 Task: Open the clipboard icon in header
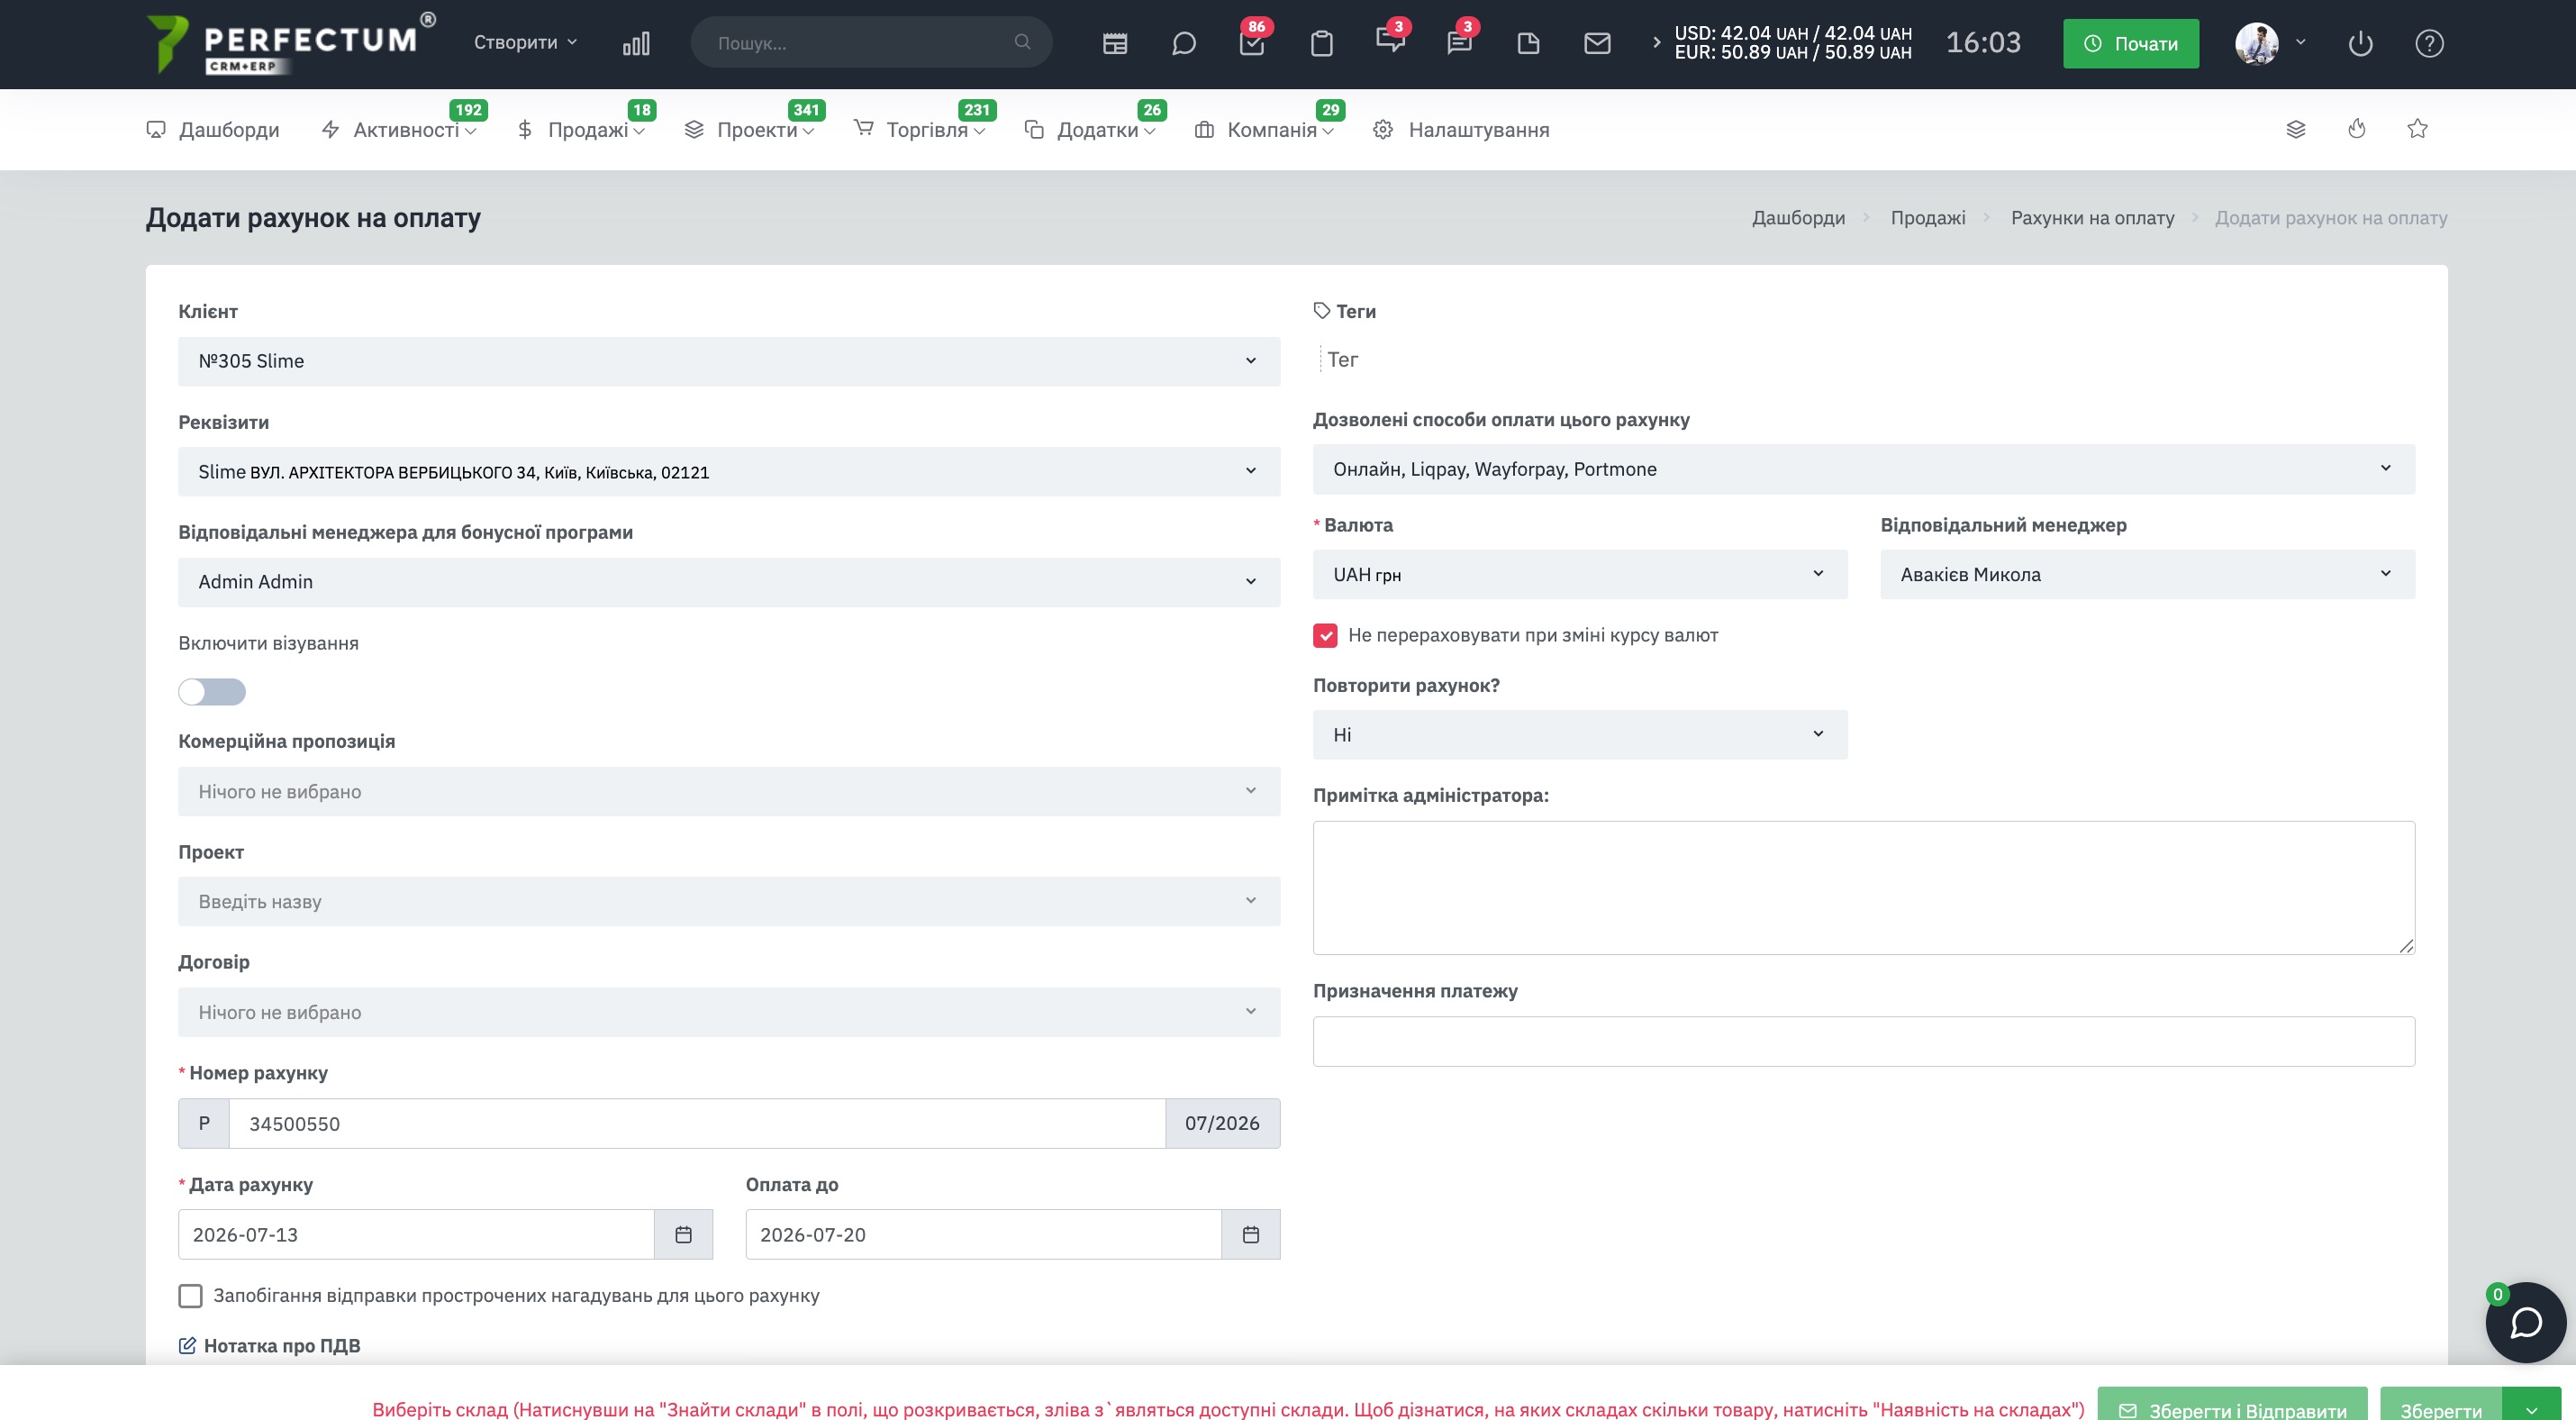(1322, 43)
